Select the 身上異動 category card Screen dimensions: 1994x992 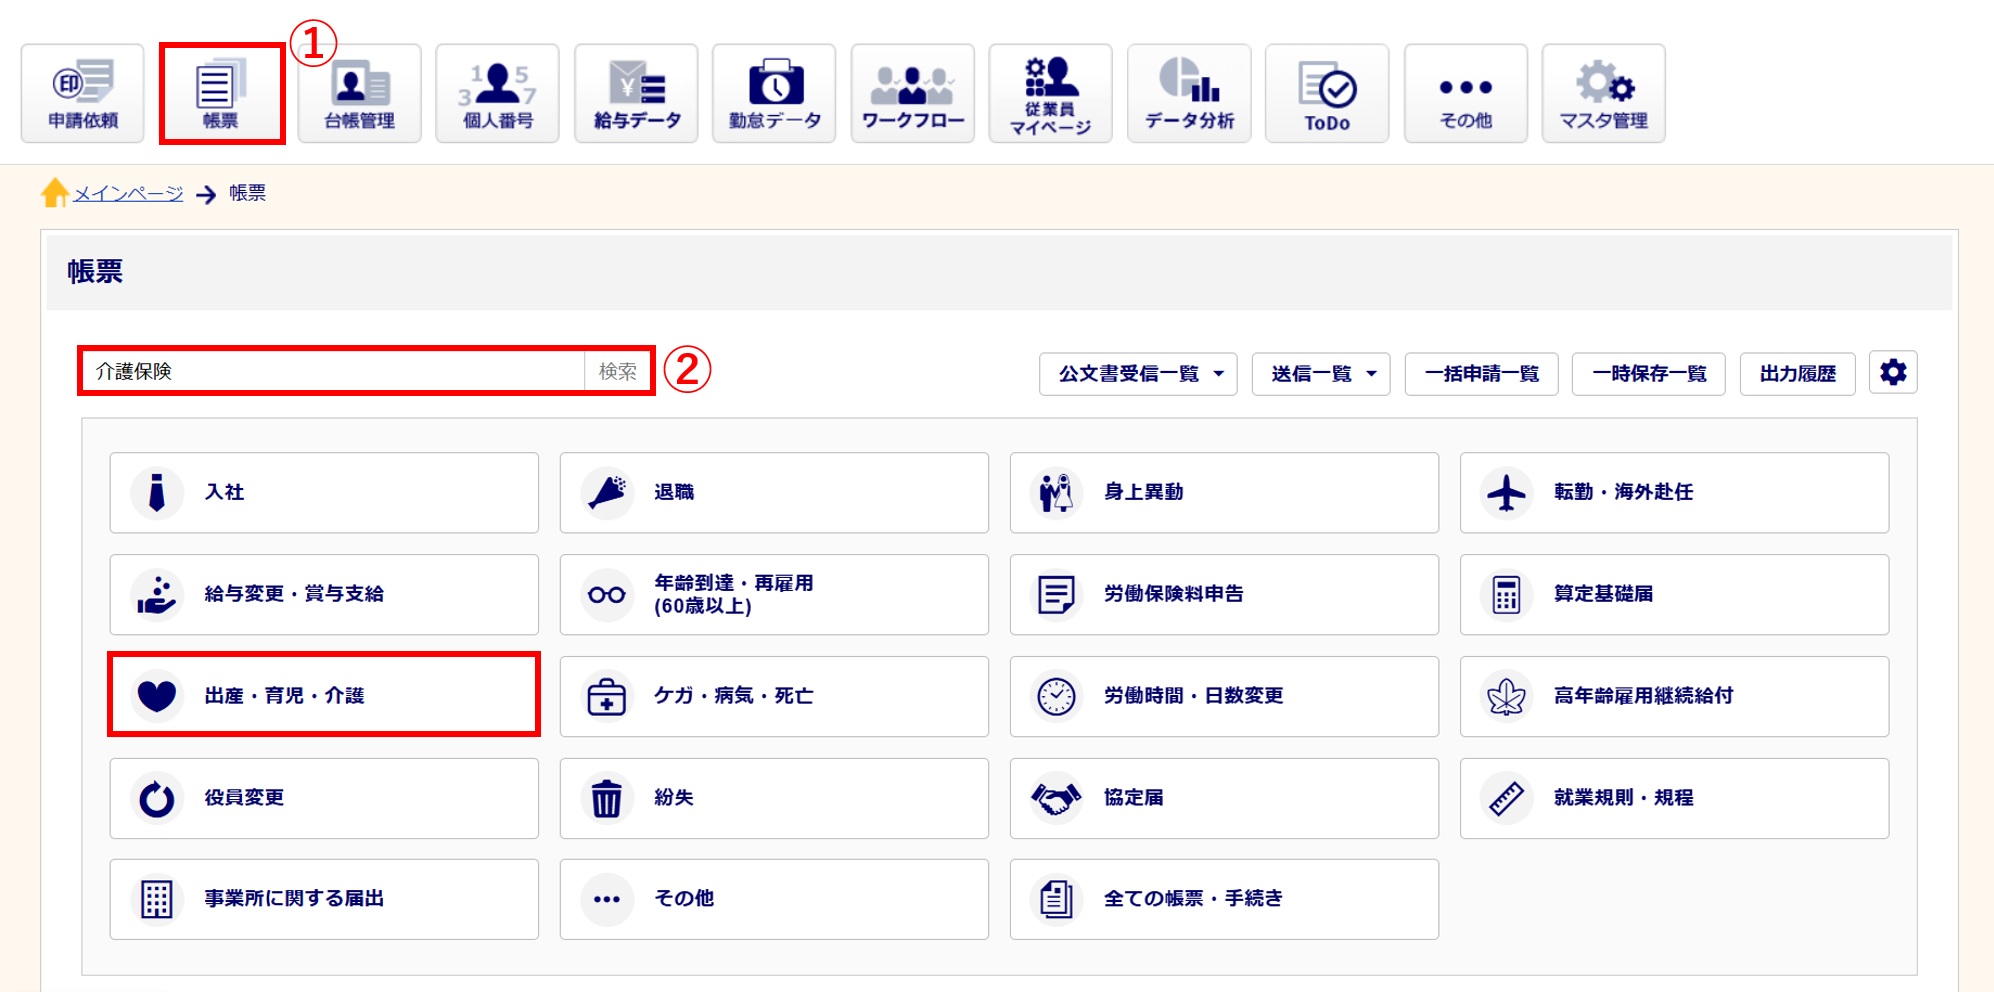tap(1224, 492)
